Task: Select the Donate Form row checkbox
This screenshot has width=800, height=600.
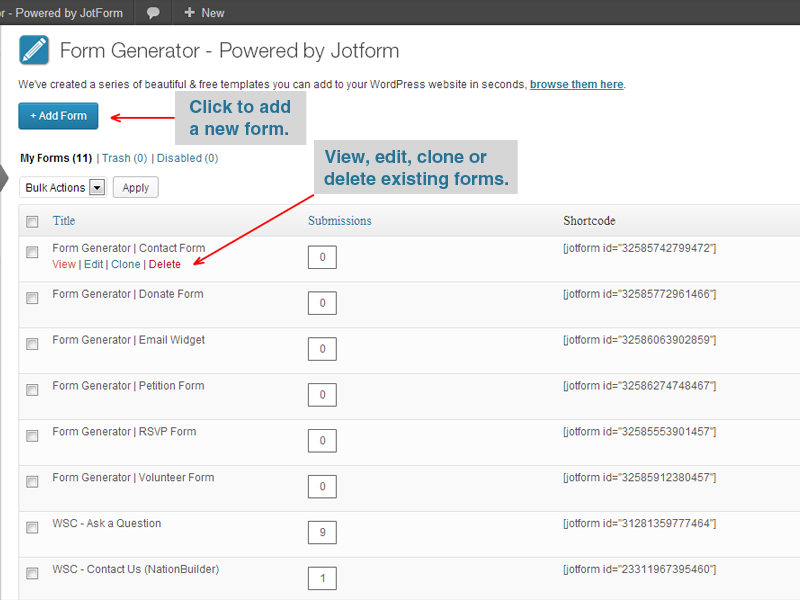Action: tap(32, 297)
